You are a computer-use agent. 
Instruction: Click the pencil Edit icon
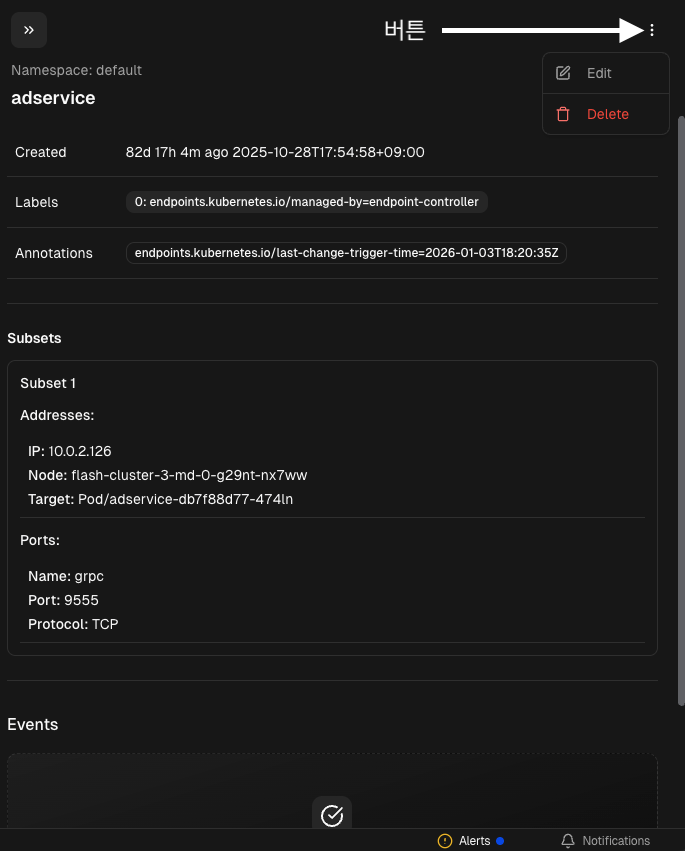563,73
